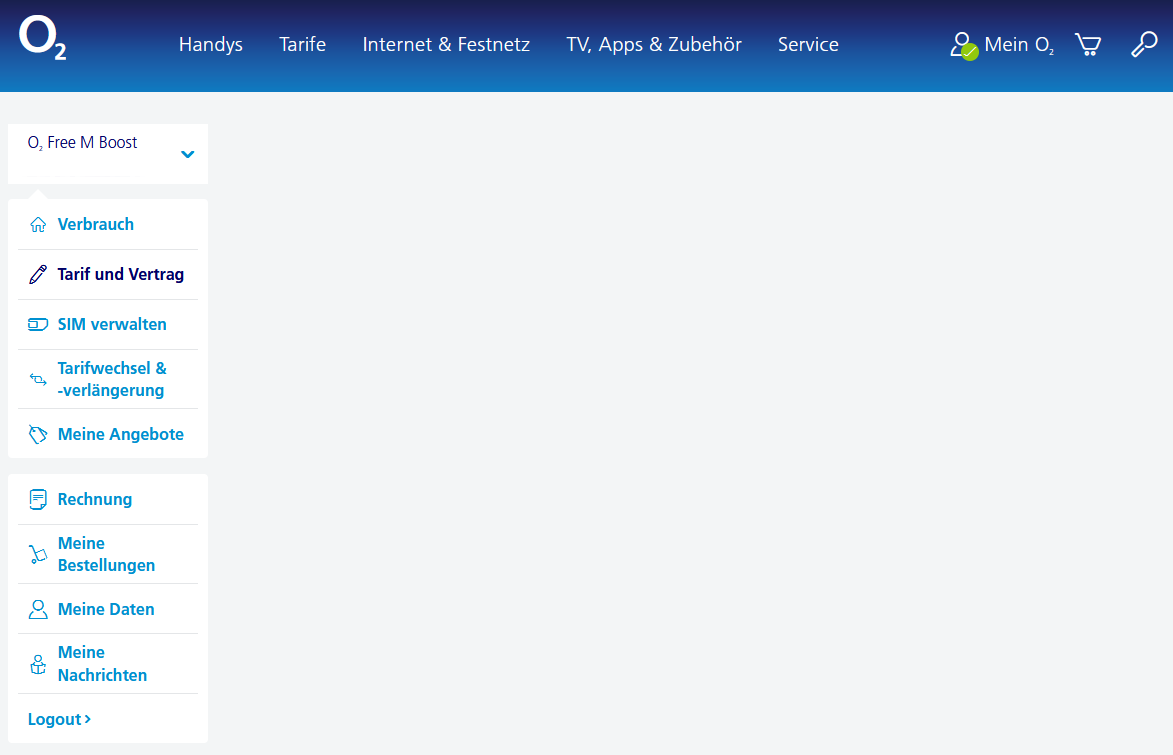
Task: Click the pencil icon beside Tarif und Vertrag
Action: 37,275
